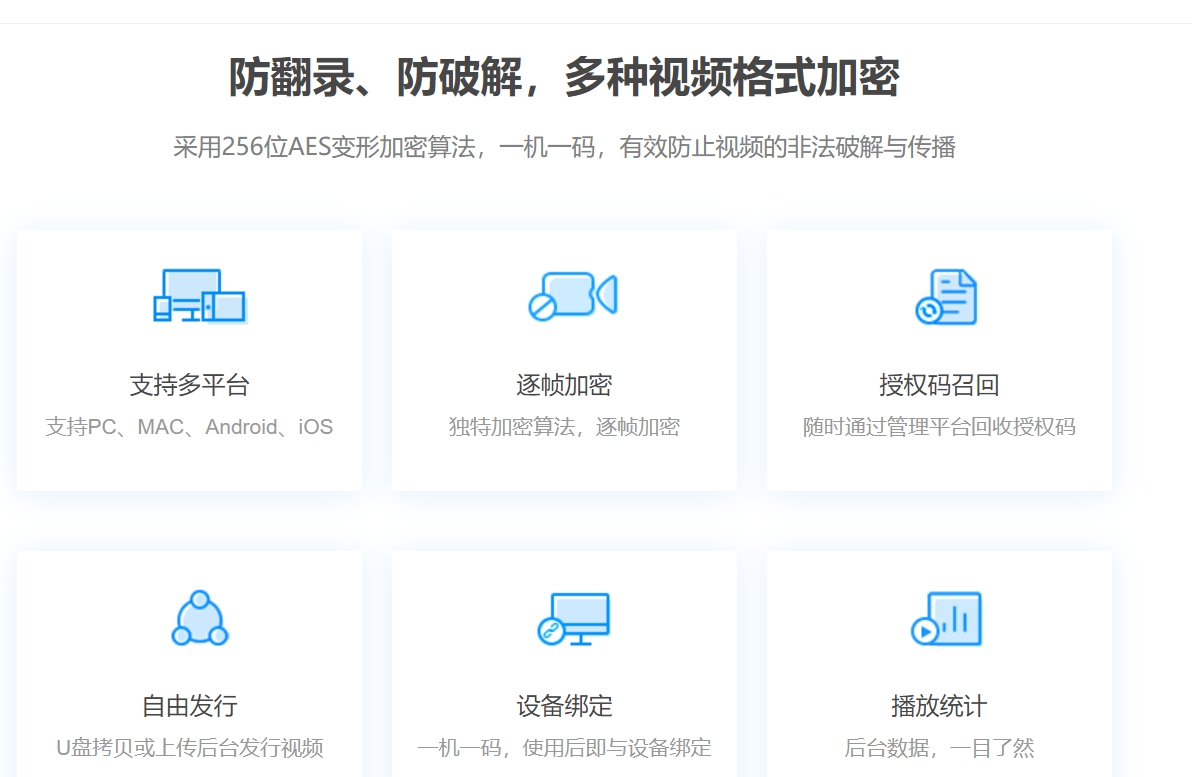Select the 播放统计 card title

point(939,706)
